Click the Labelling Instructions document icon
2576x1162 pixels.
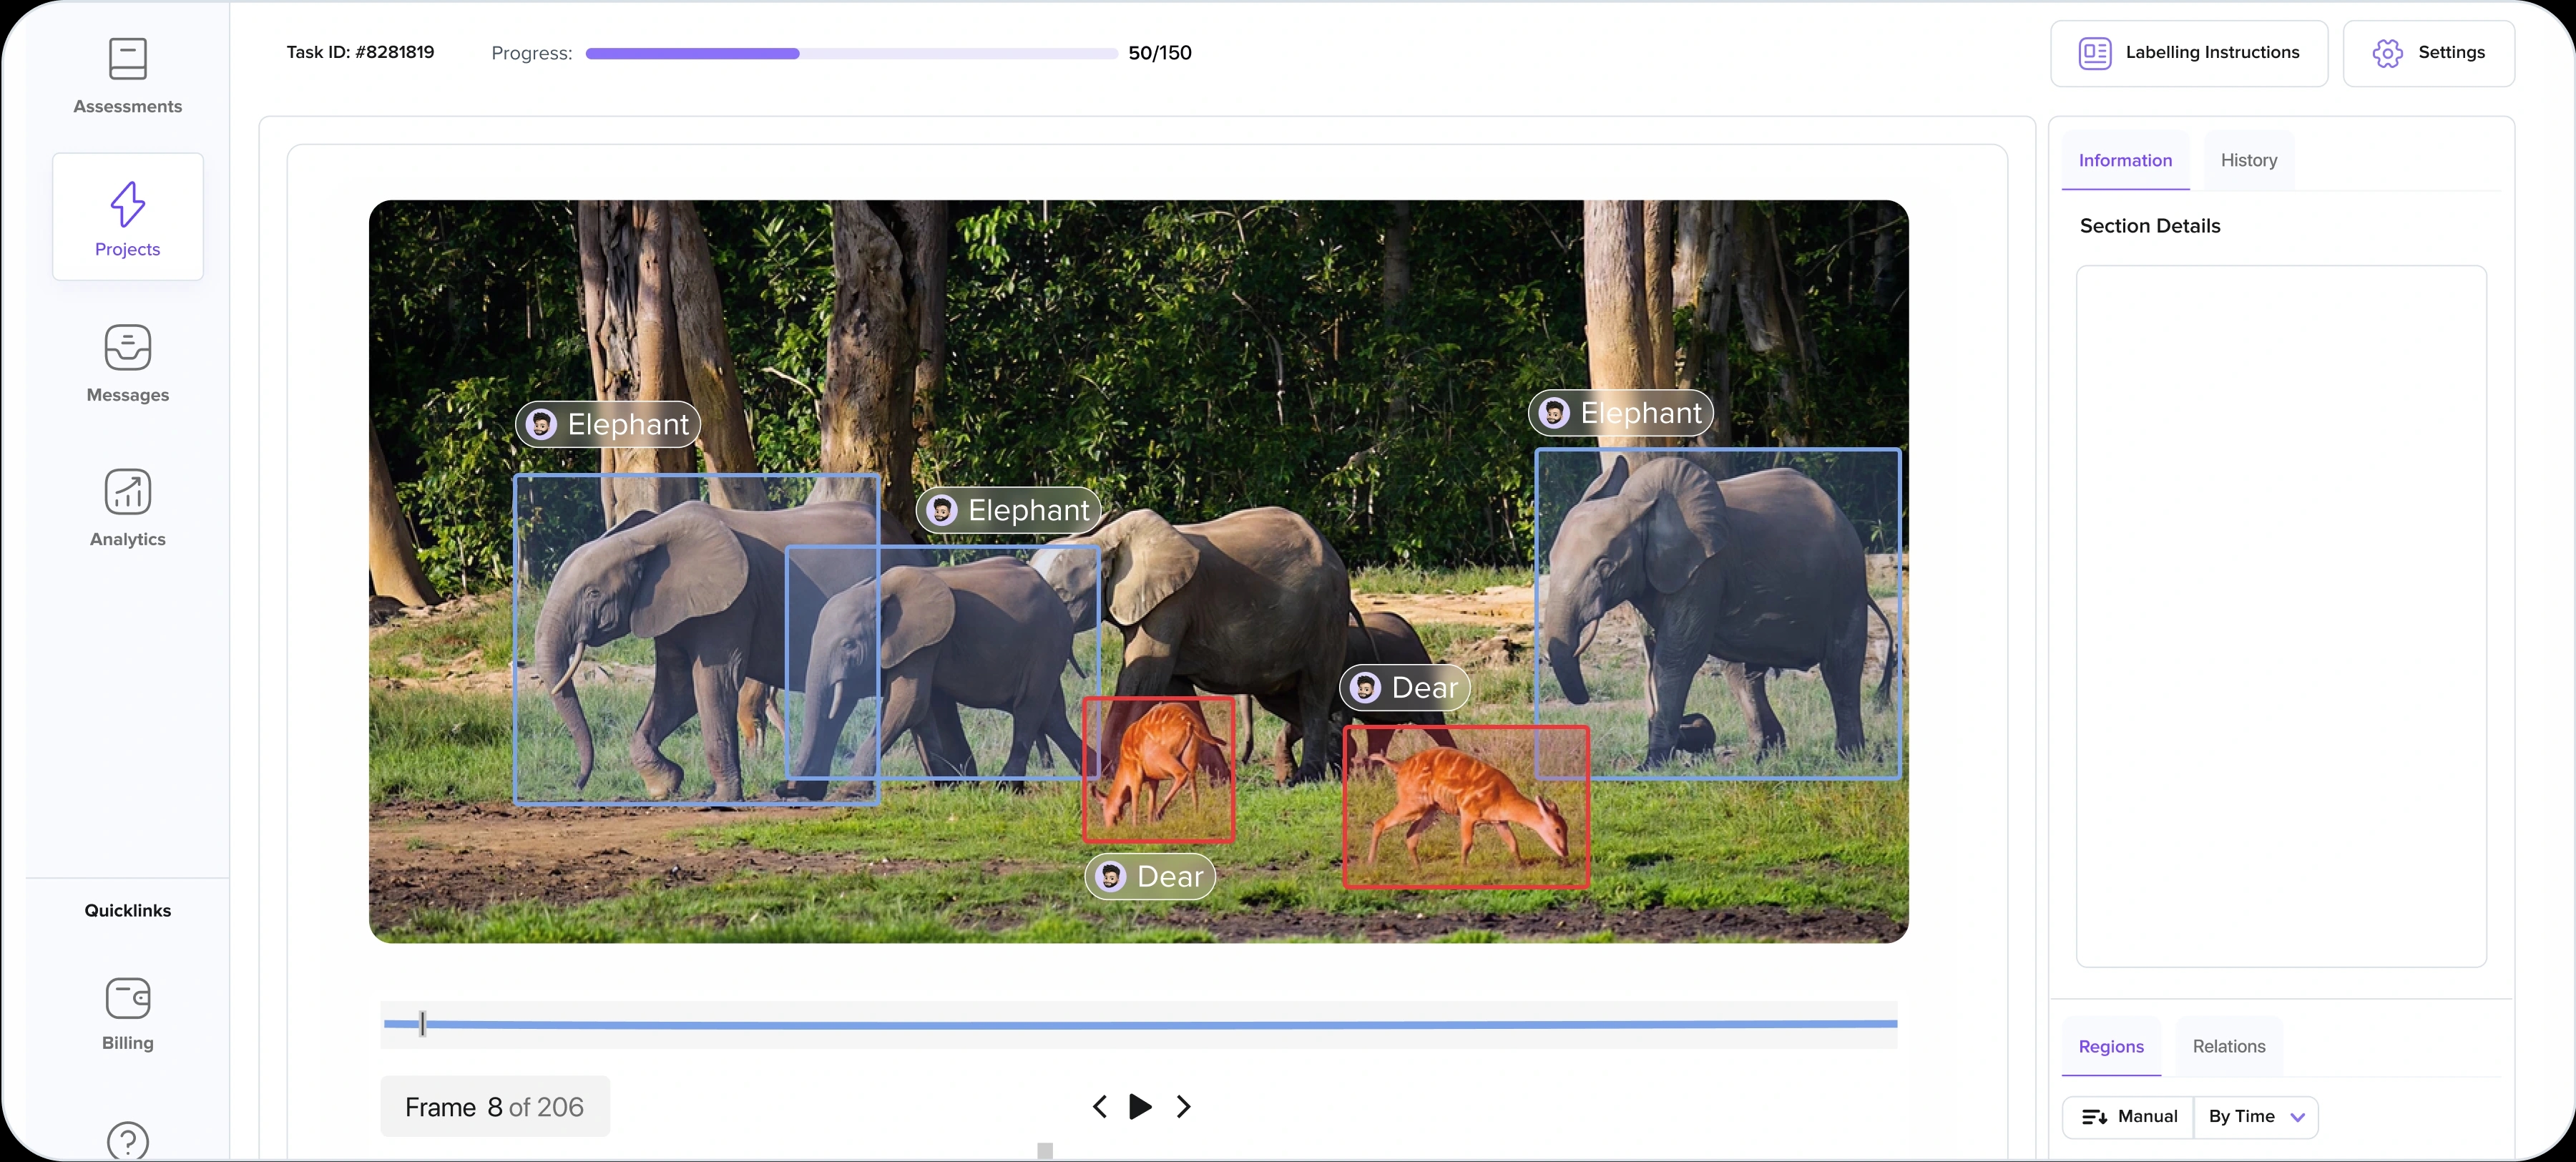click(x=2094, y=53)
